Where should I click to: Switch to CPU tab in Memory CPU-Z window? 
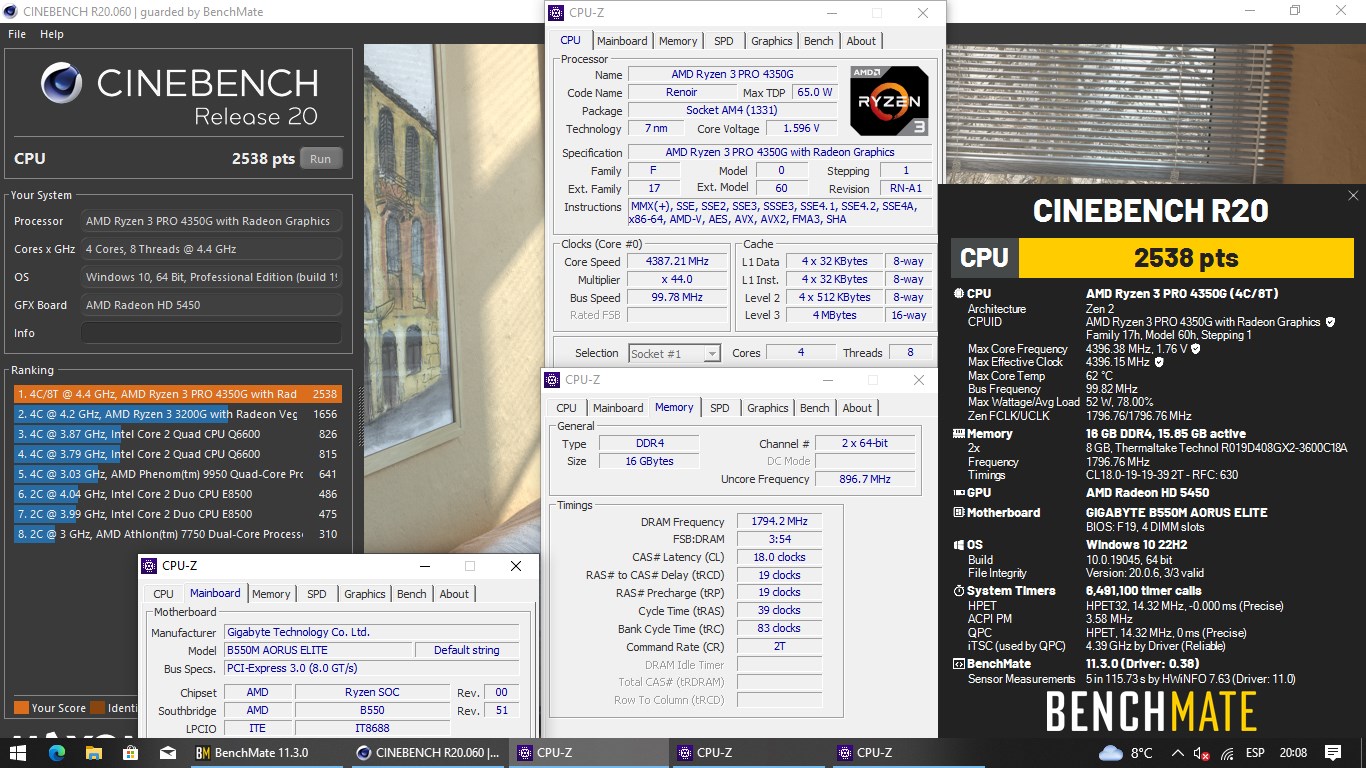(x=566, y=408)
